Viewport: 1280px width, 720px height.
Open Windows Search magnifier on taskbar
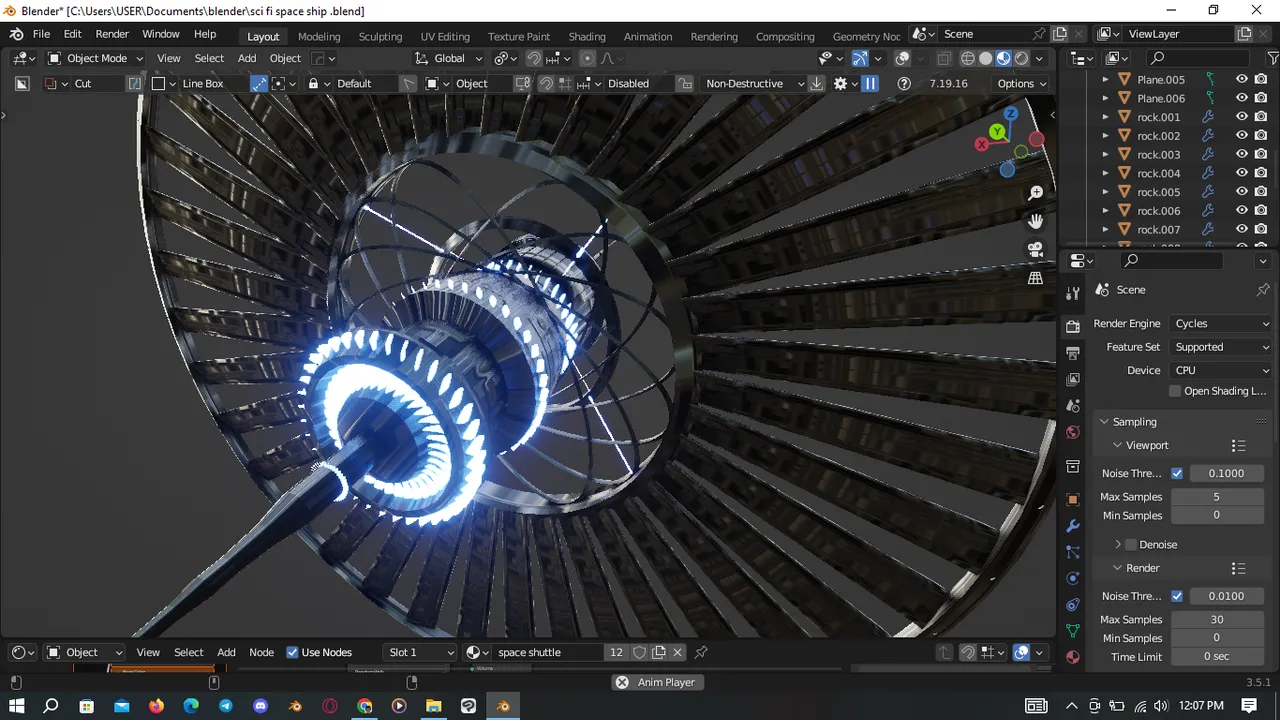[x=51, y=706]
